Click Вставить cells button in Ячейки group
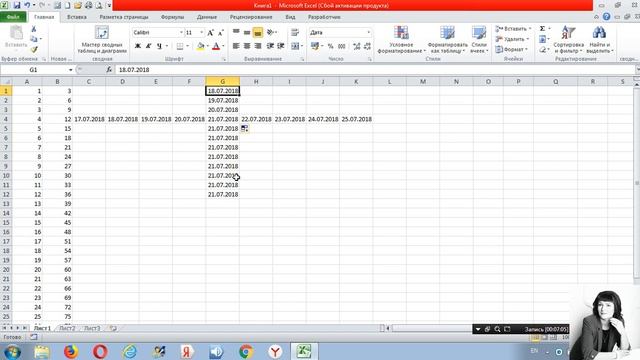Viewport: 640px width, 360px height. click(x=513, y=29)
